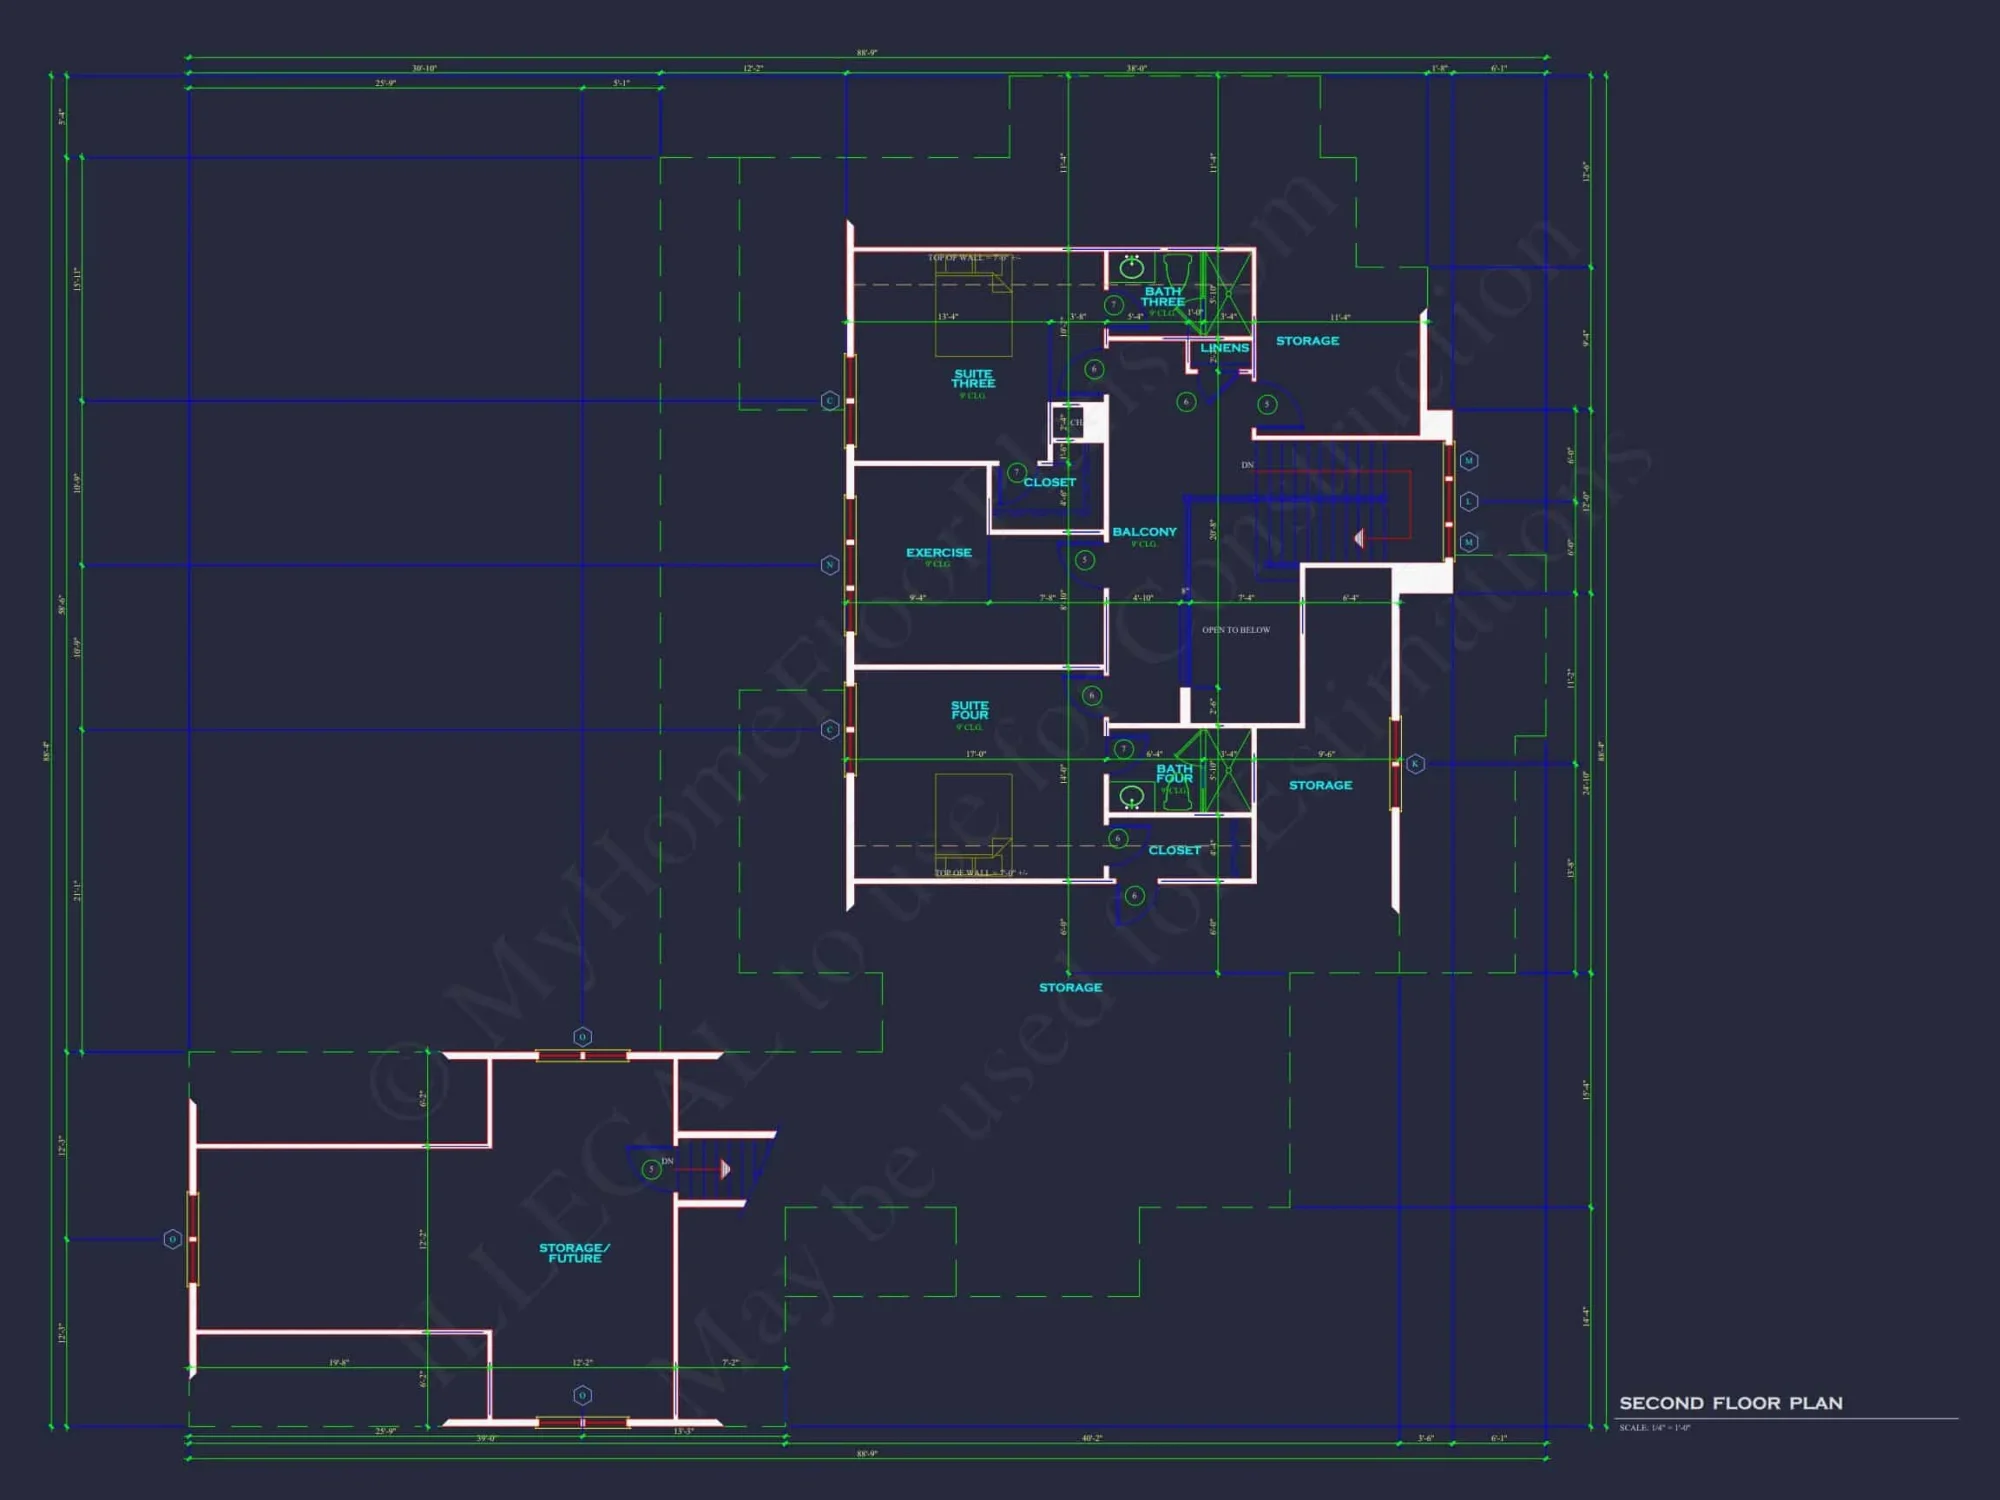Click the Bath Four sink symbol
This screenshot has width=2000, height=1500.
(x=1132, y=797)
